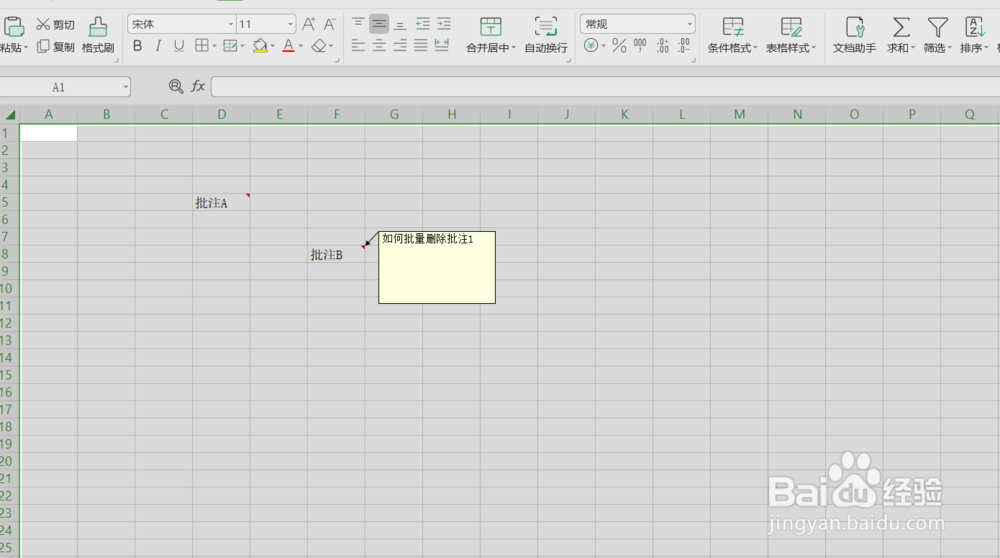Copy selection with 复制 button

tap(55, 47)
